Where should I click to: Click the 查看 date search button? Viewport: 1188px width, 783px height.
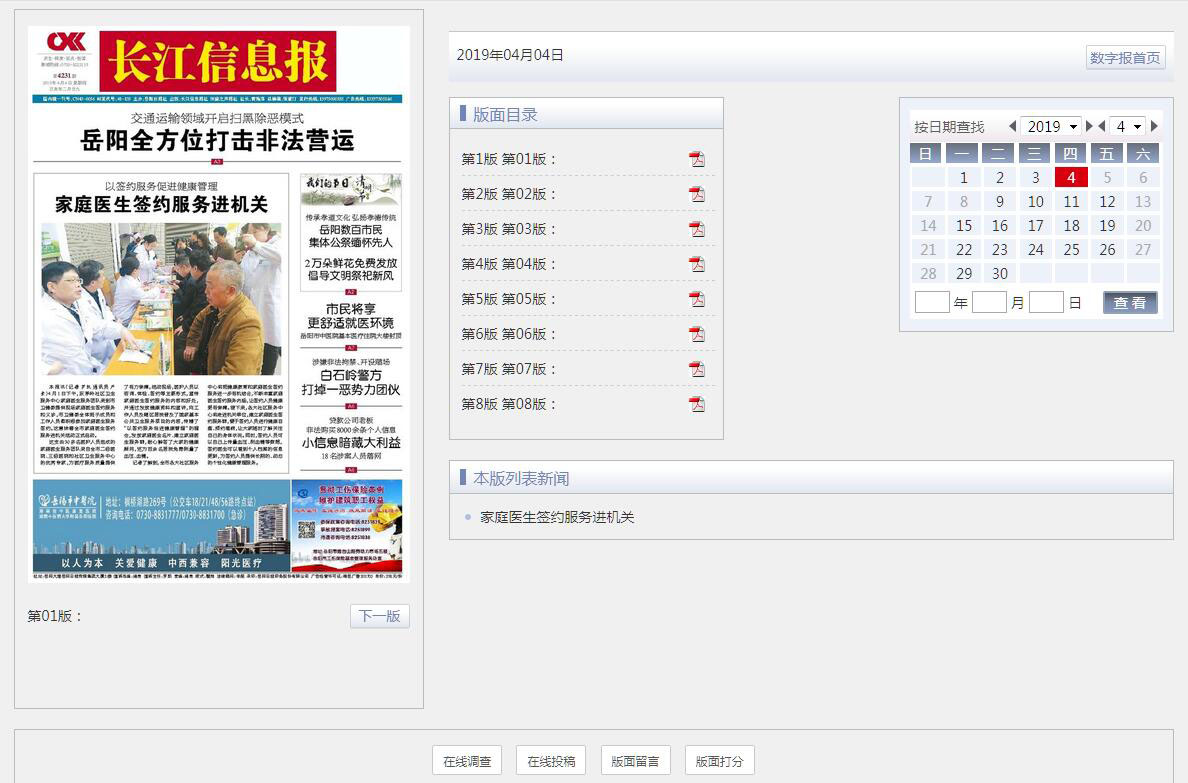click(1130, 303)
